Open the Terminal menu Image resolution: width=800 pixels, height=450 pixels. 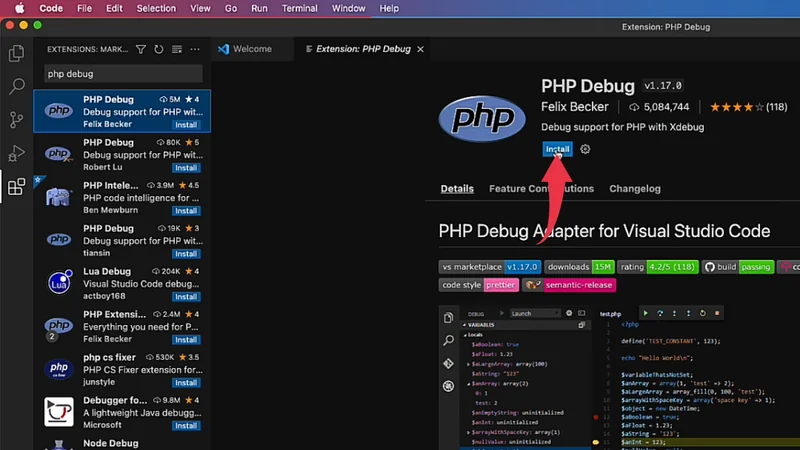tap(299, 8)
